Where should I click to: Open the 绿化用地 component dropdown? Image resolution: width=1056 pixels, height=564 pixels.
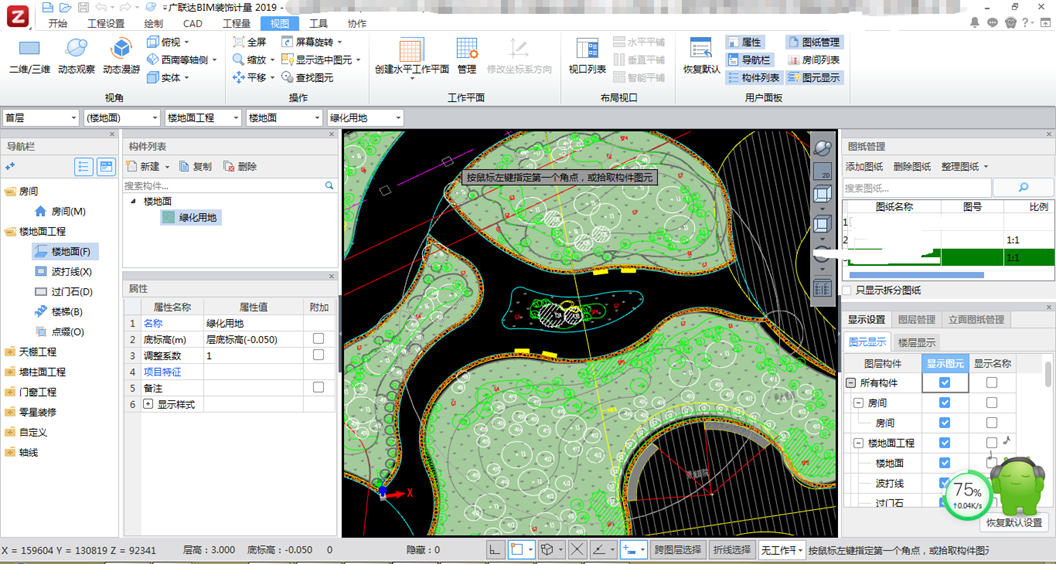pos(365,118)
